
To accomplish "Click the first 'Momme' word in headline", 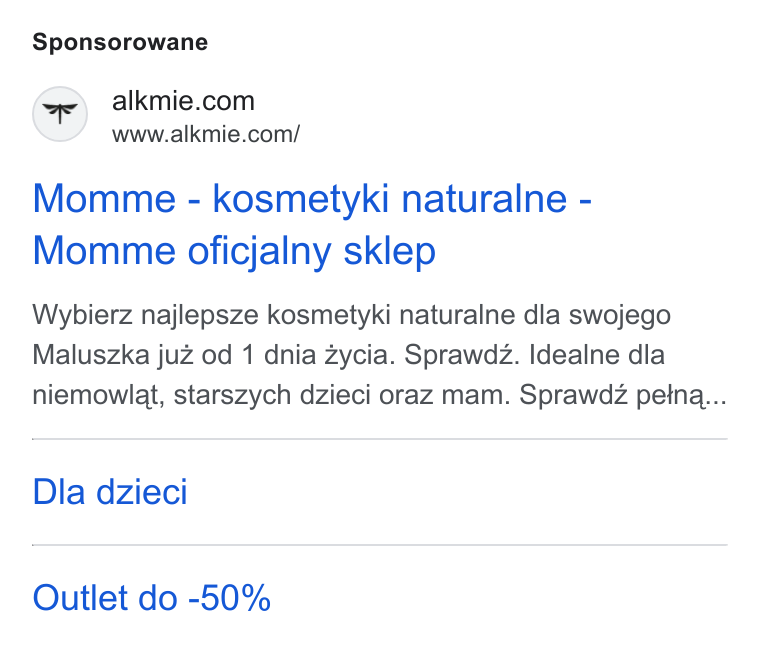I will pos(104,199).
